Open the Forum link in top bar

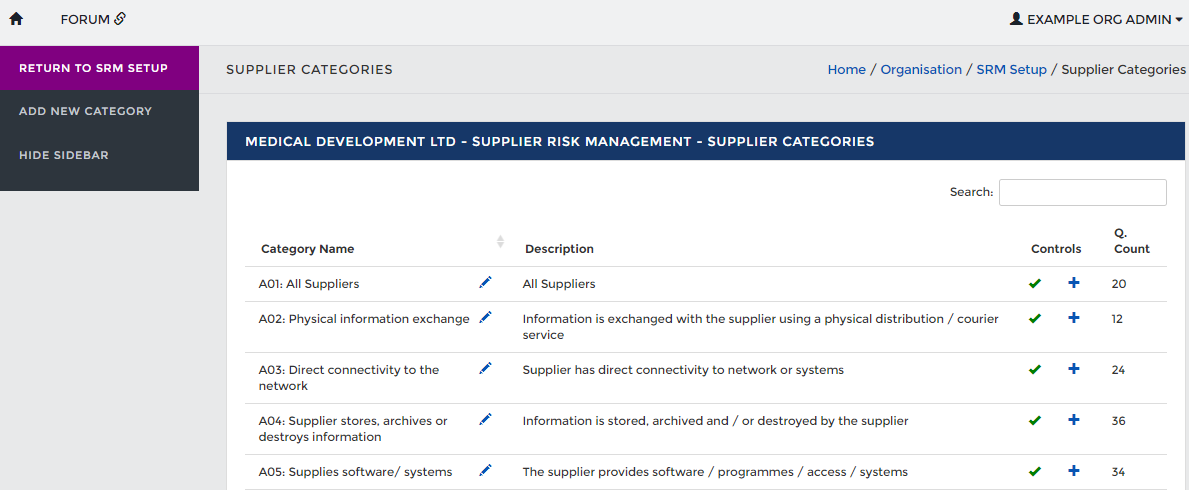(x=93, y=19)
